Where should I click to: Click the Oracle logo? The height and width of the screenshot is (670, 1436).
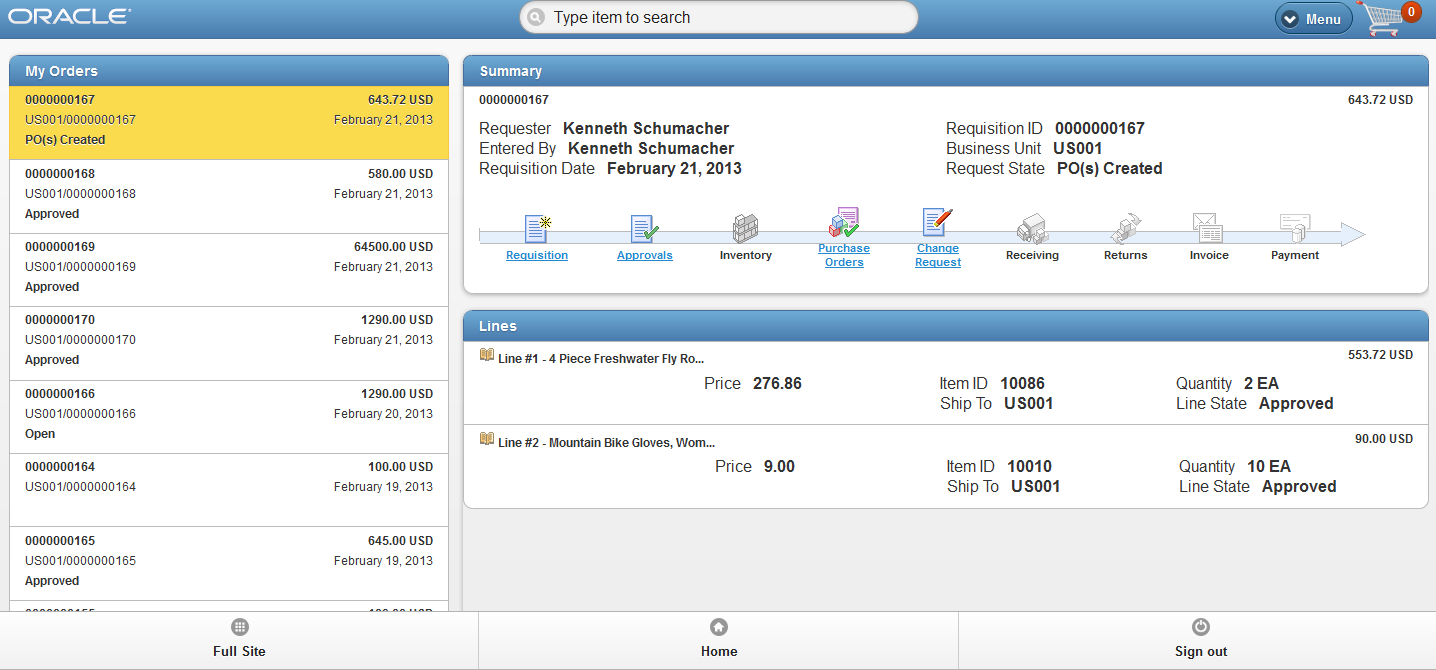[x=69, y=17]
